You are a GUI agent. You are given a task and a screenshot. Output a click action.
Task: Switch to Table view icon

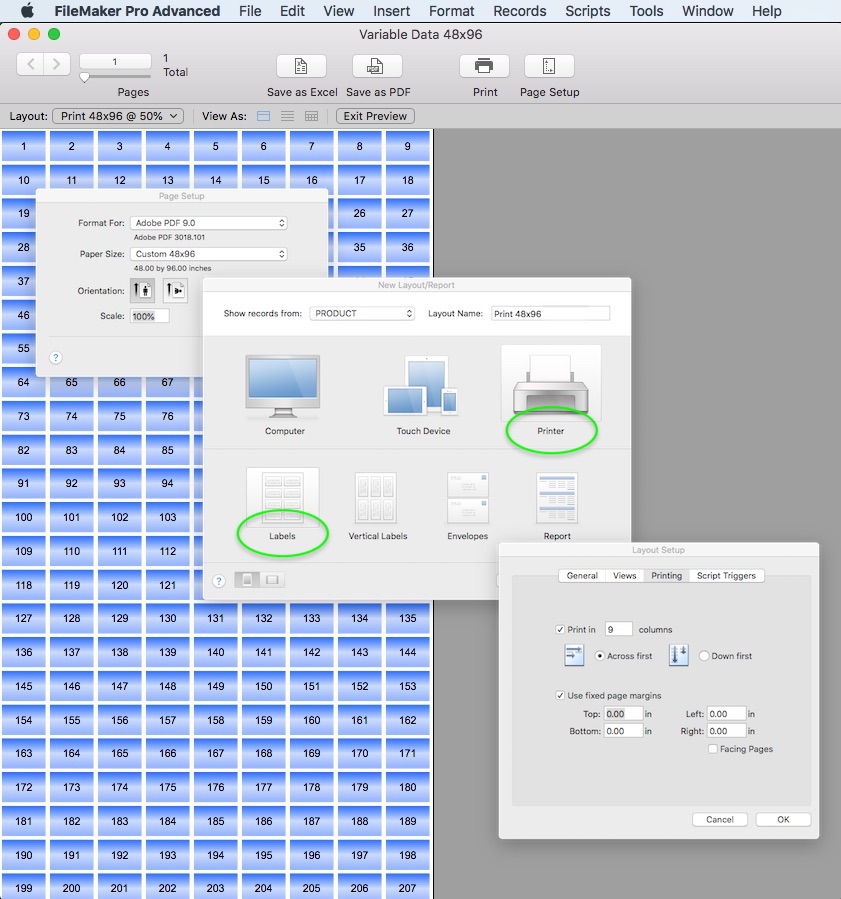coord(311,116)
